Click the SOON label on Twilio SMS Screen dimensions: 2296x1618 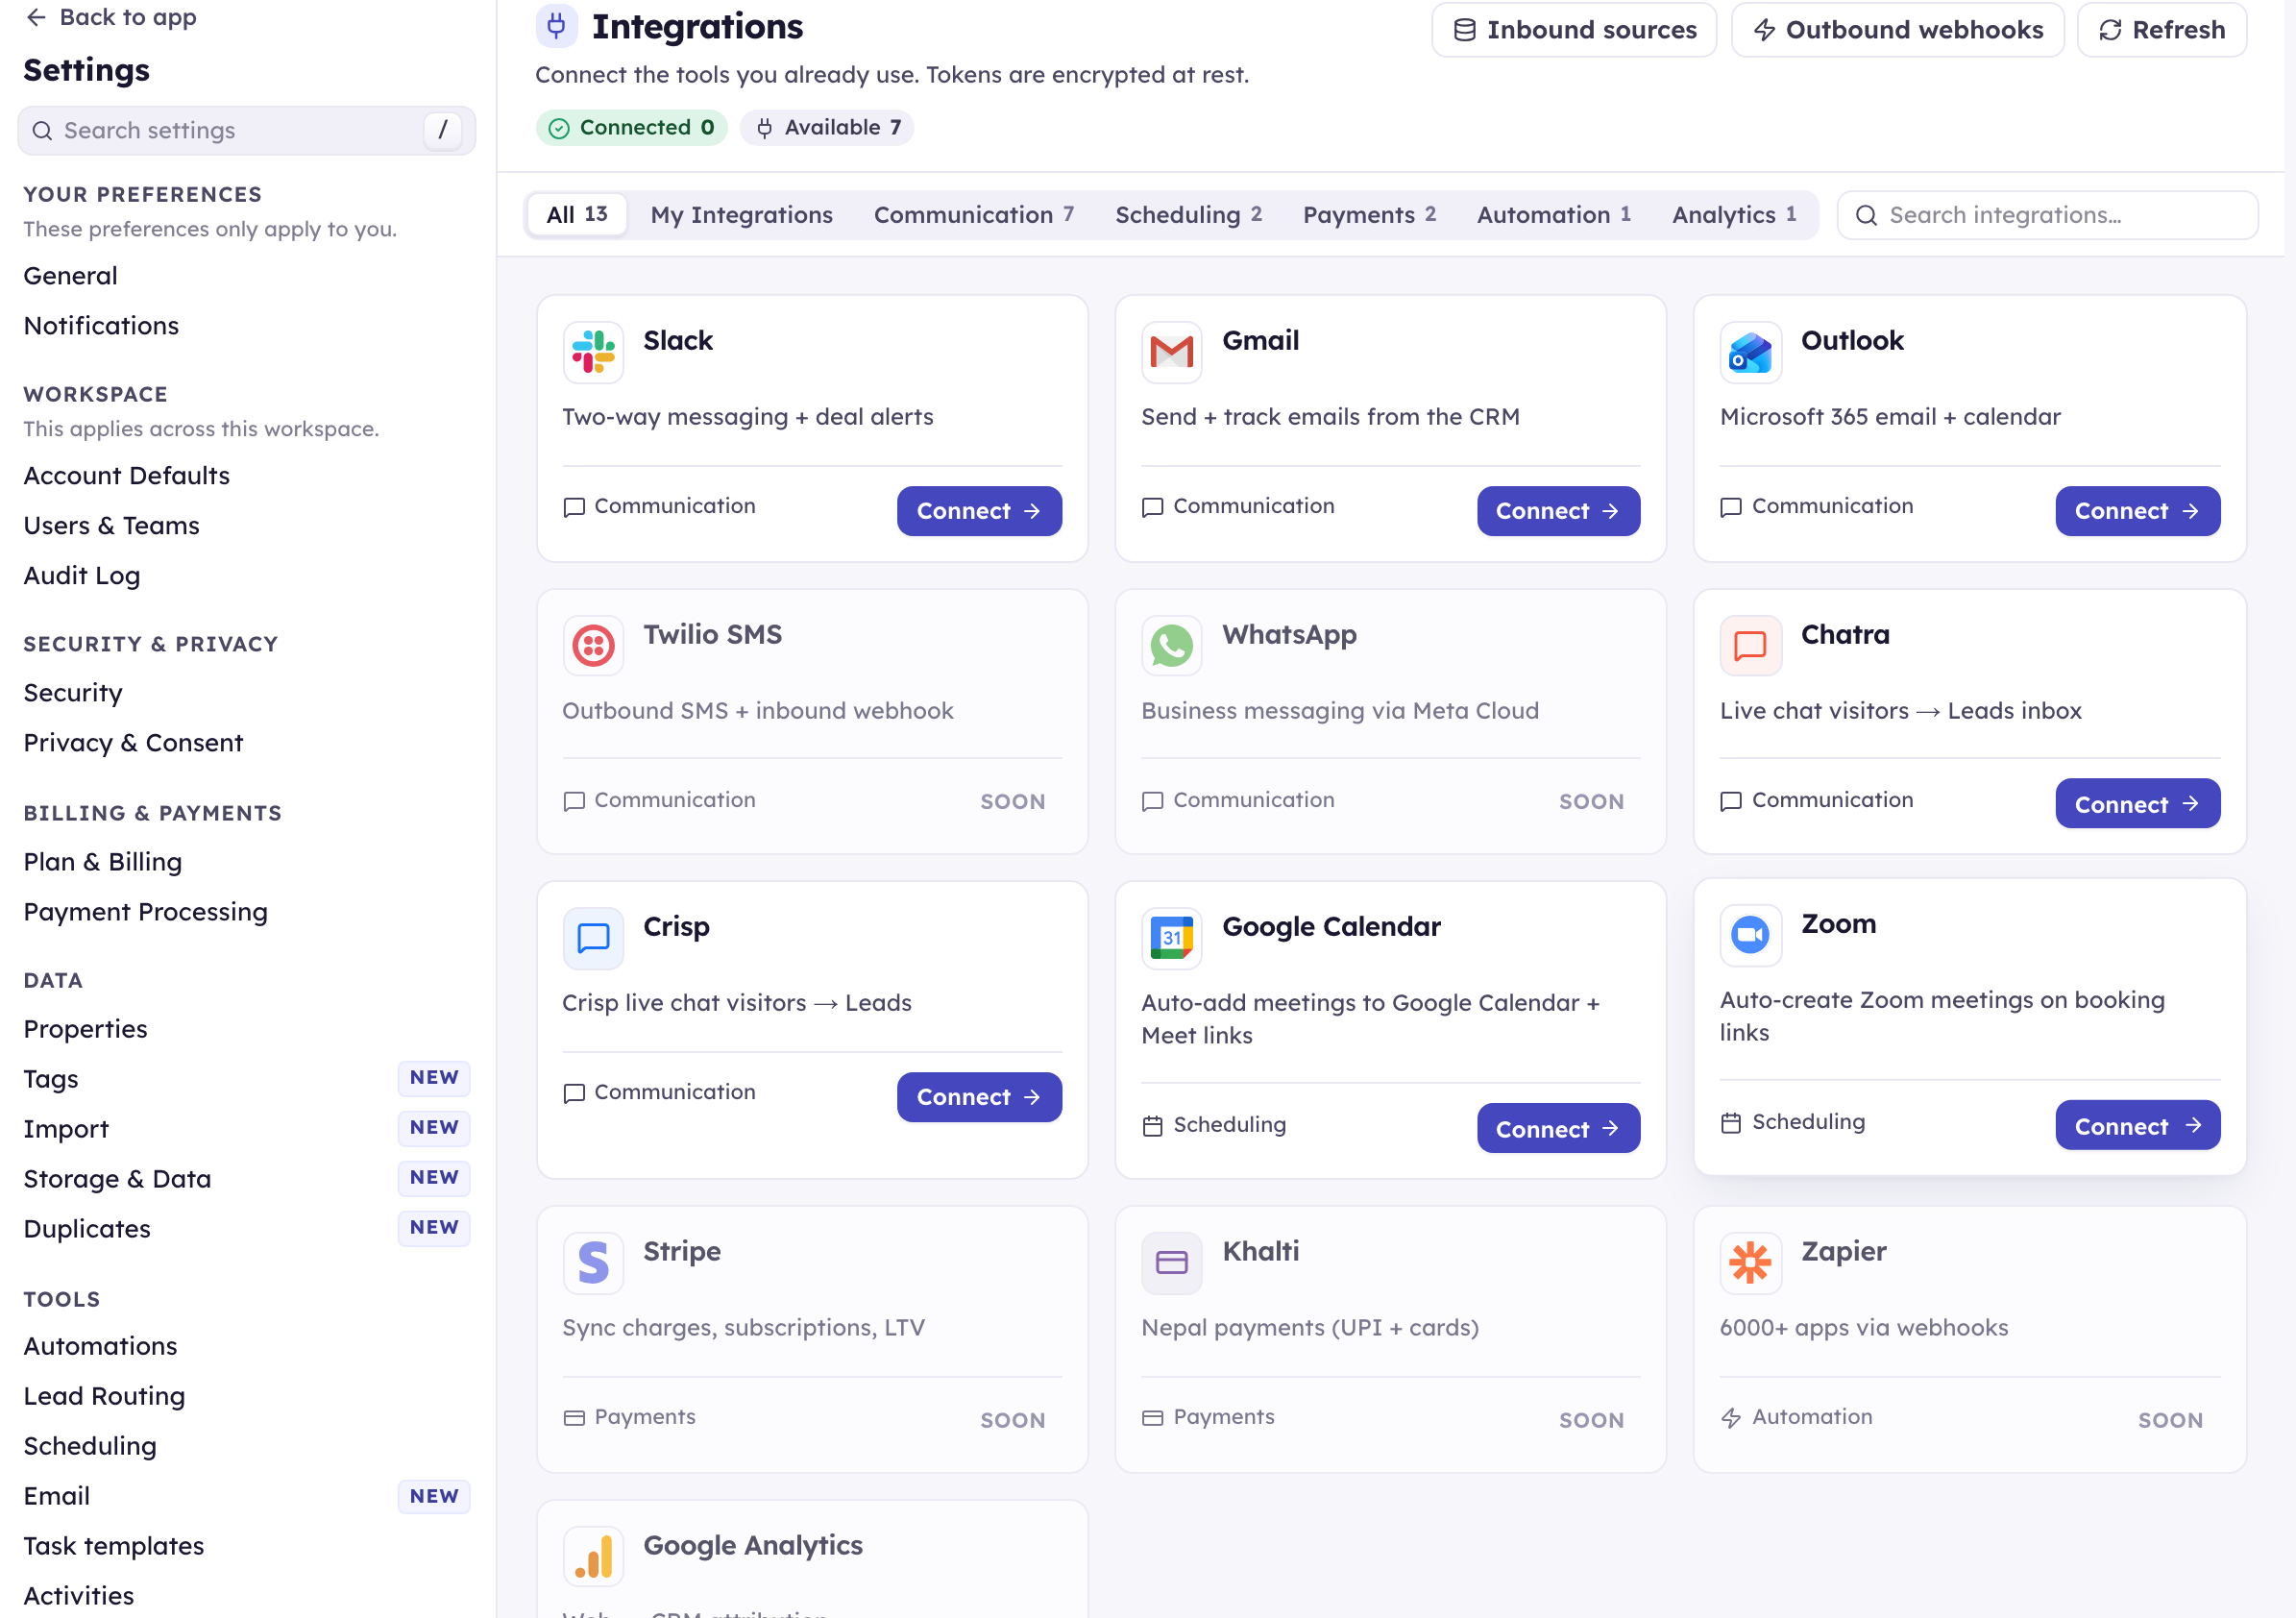tap(1012, 802)
